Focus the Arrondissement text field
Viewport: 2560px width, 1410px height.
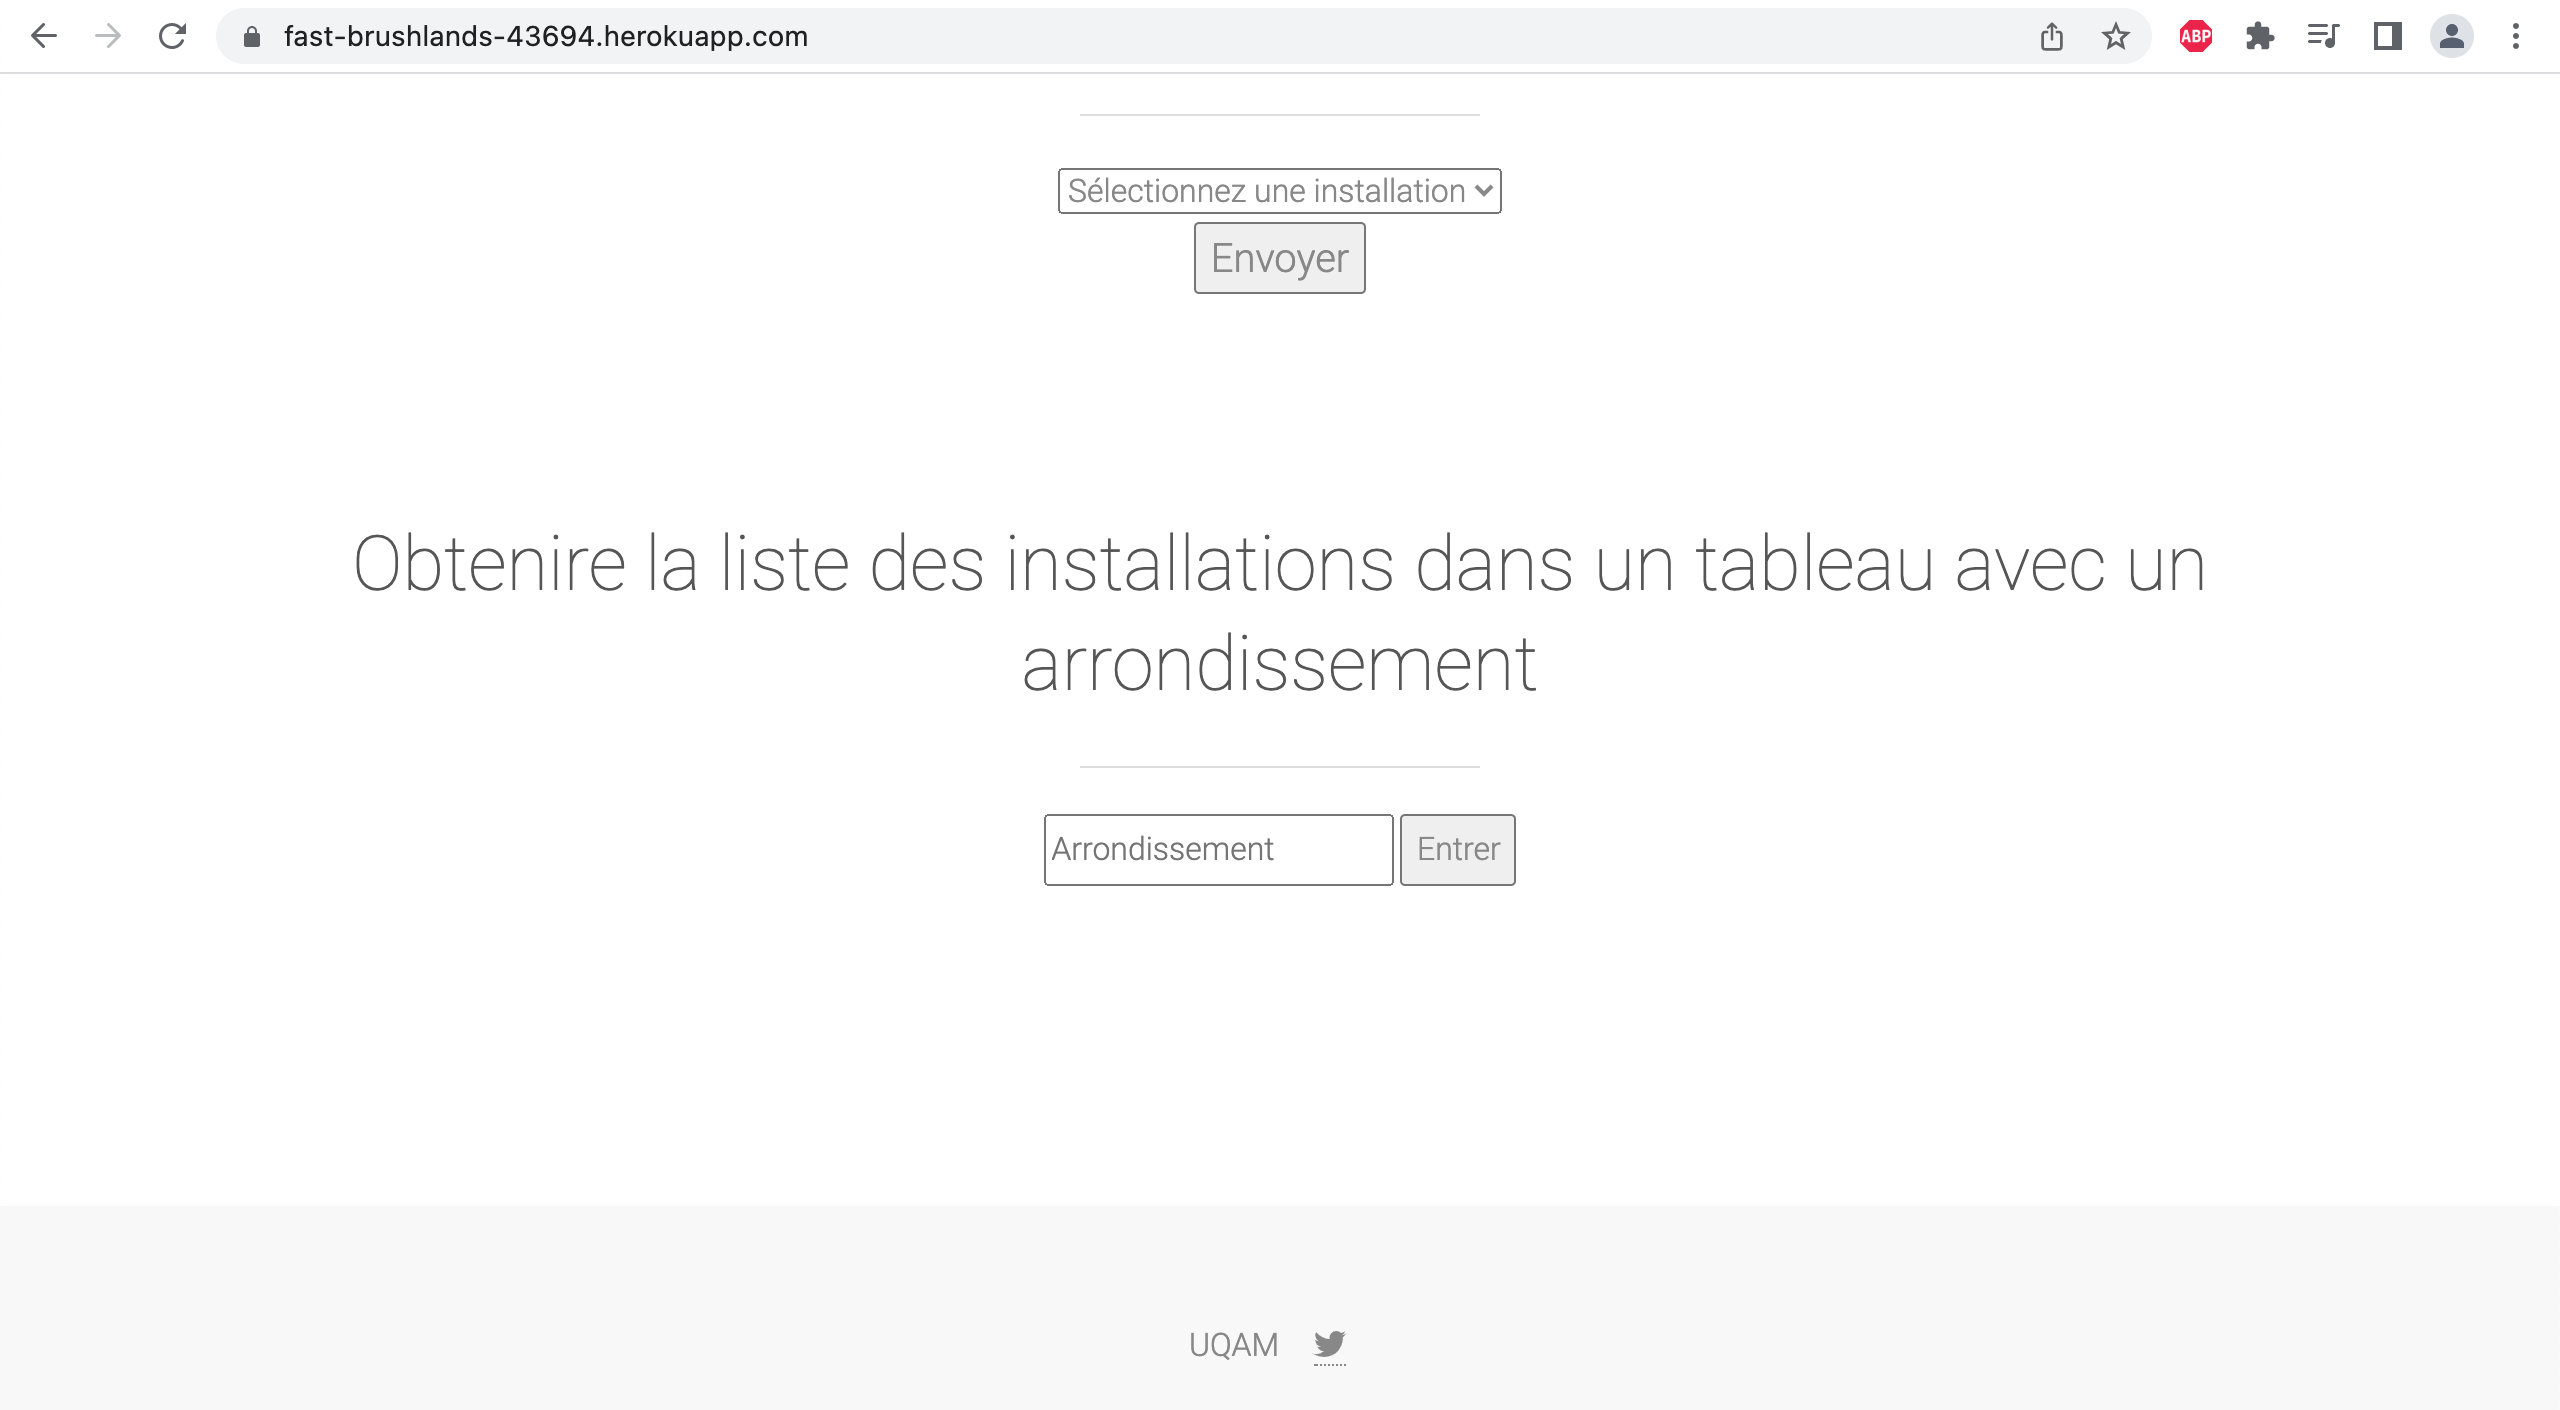click(1218, 850)
